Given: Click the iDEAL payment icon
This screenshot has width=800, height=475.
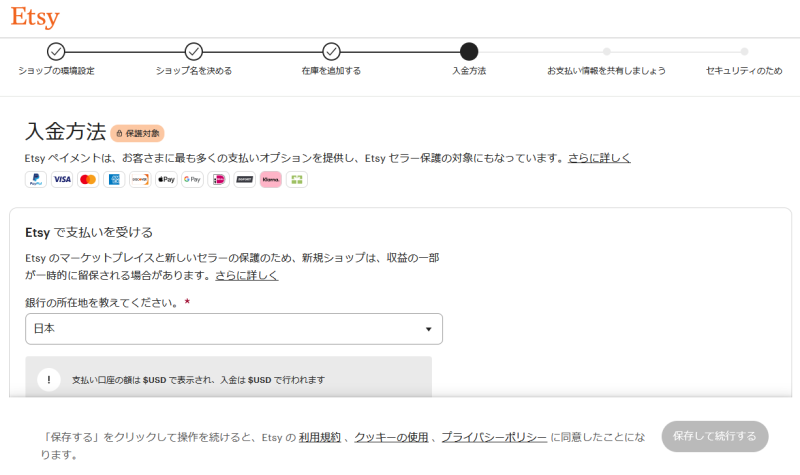Looking at the screenshot, I should [x=218, y=180].
